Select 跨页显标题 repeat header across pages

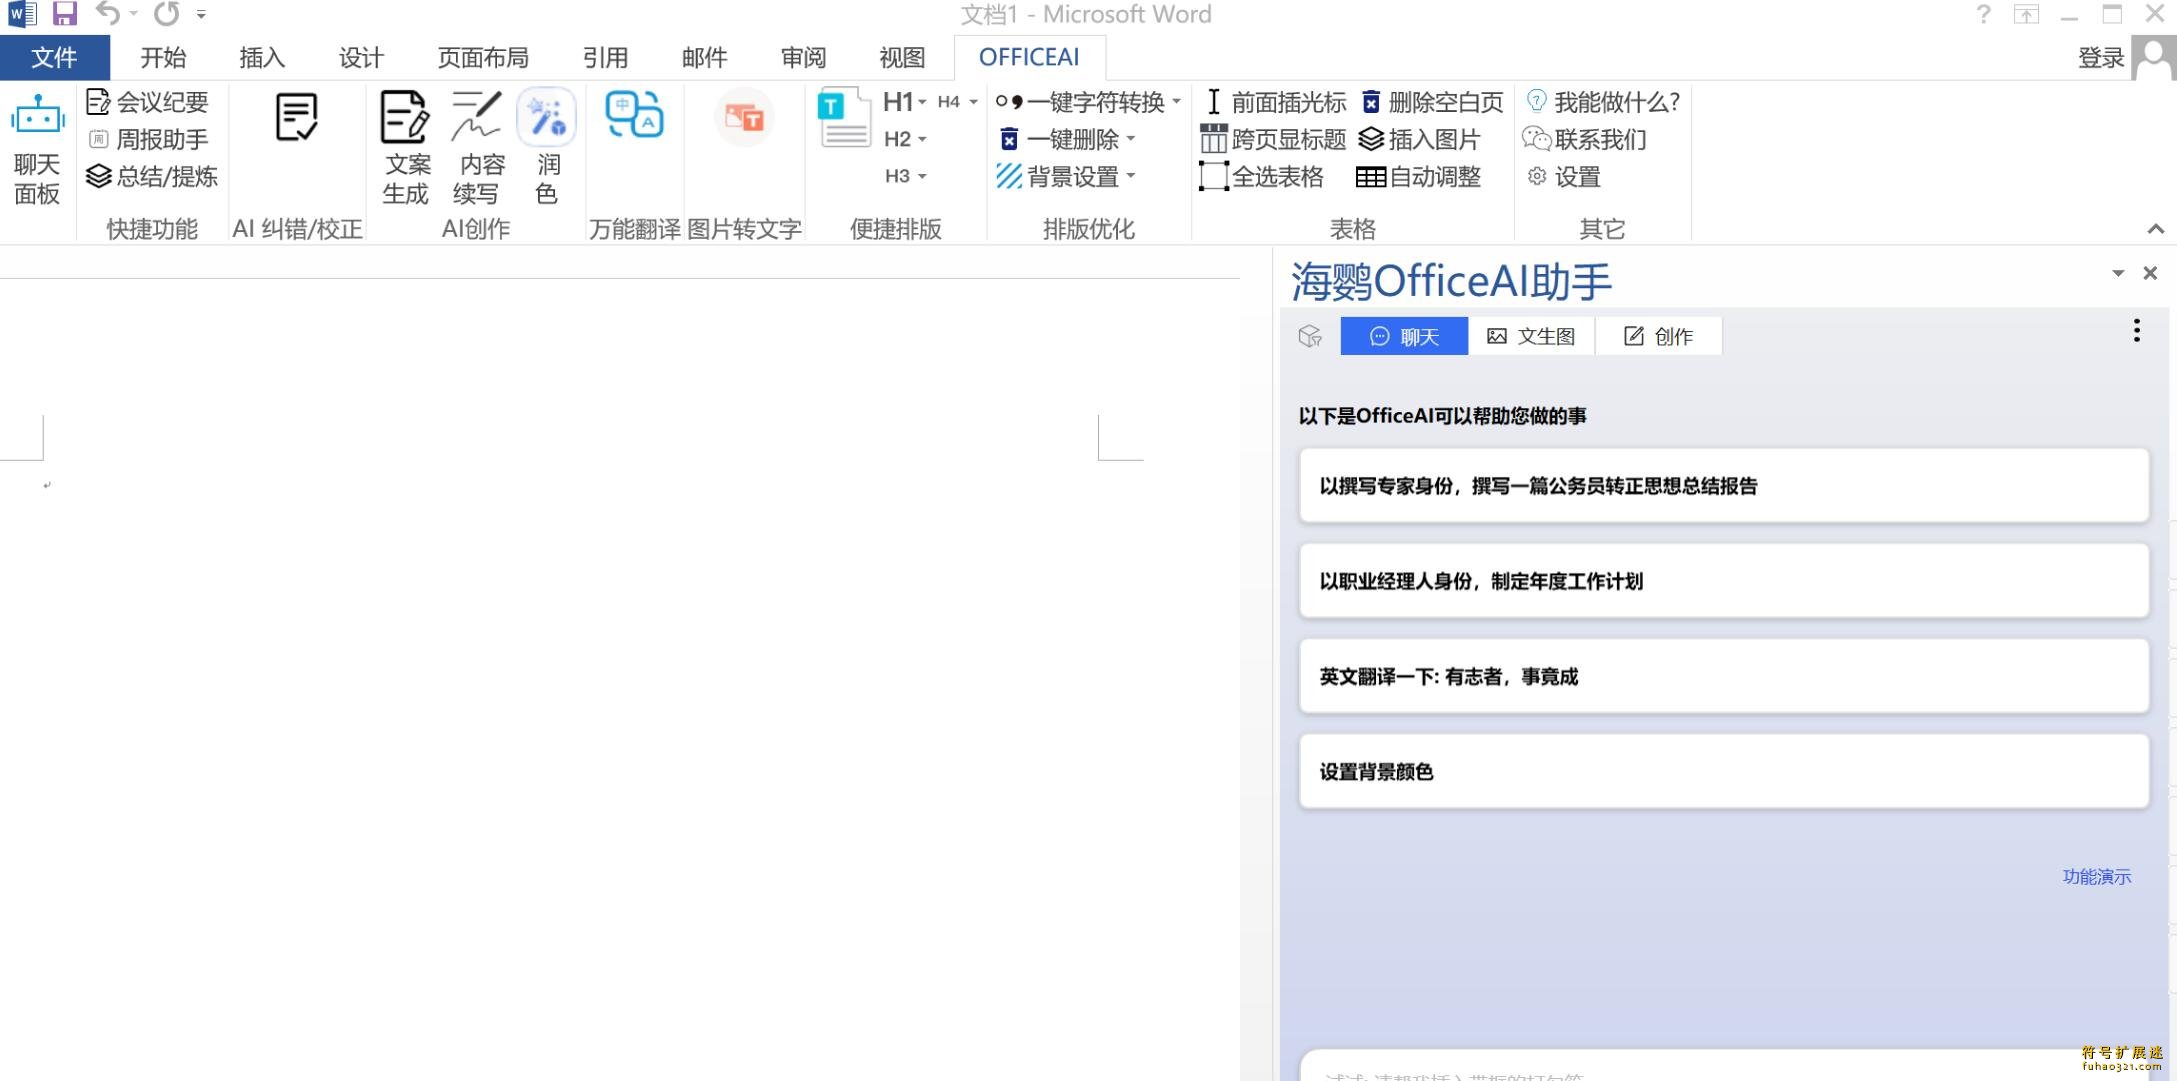coord(1274,139)
